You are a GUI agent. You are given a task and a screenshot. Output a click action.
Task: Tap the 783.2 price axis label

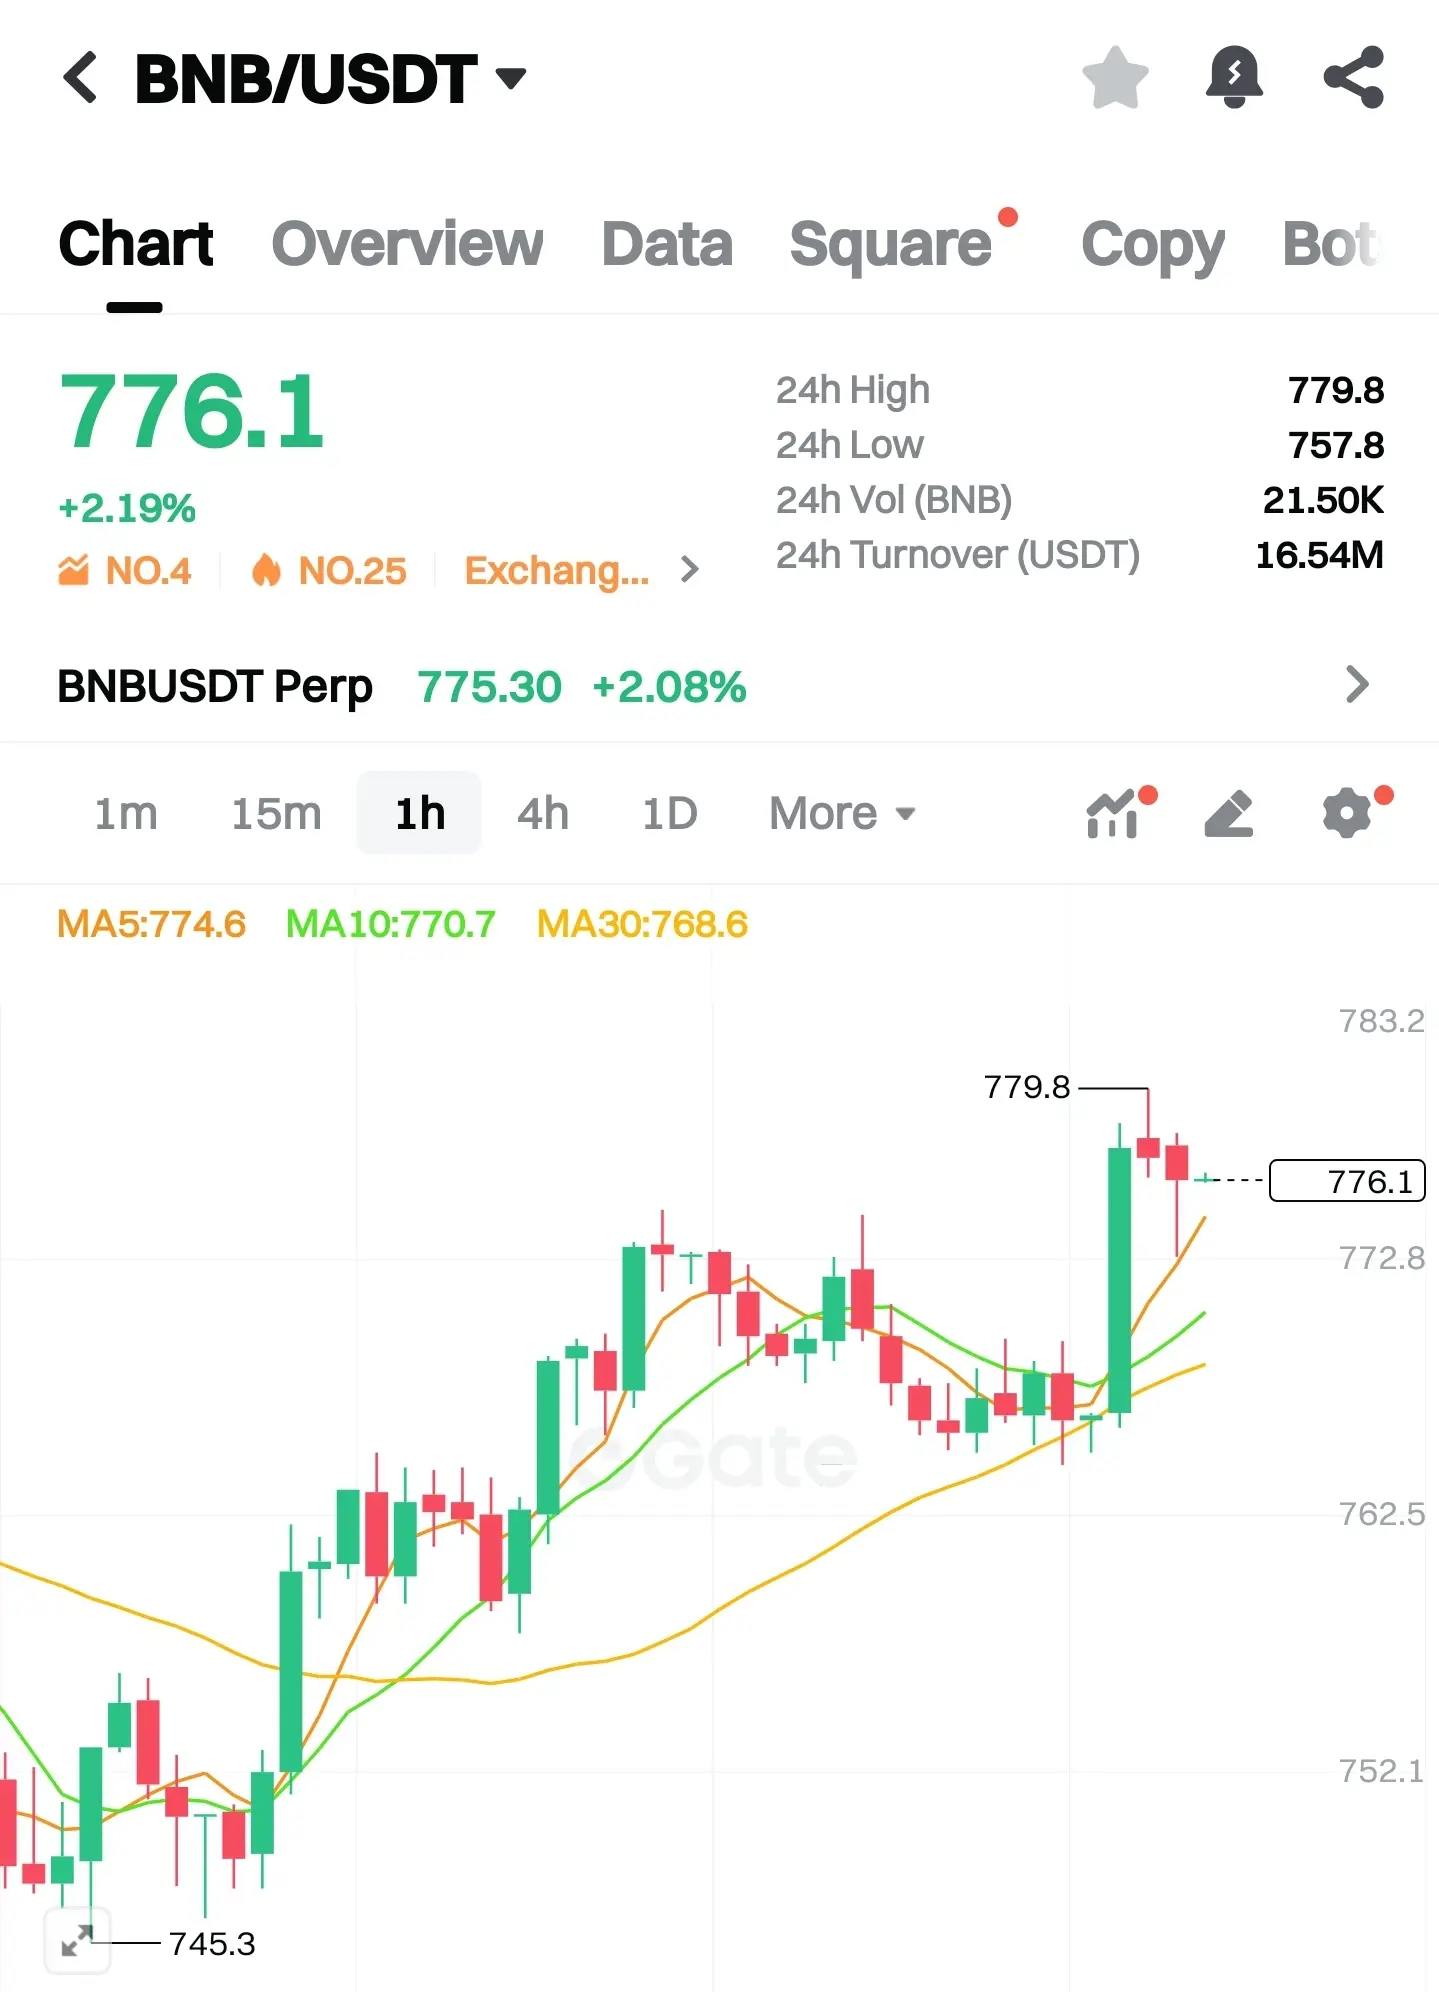[1381, 1021]
